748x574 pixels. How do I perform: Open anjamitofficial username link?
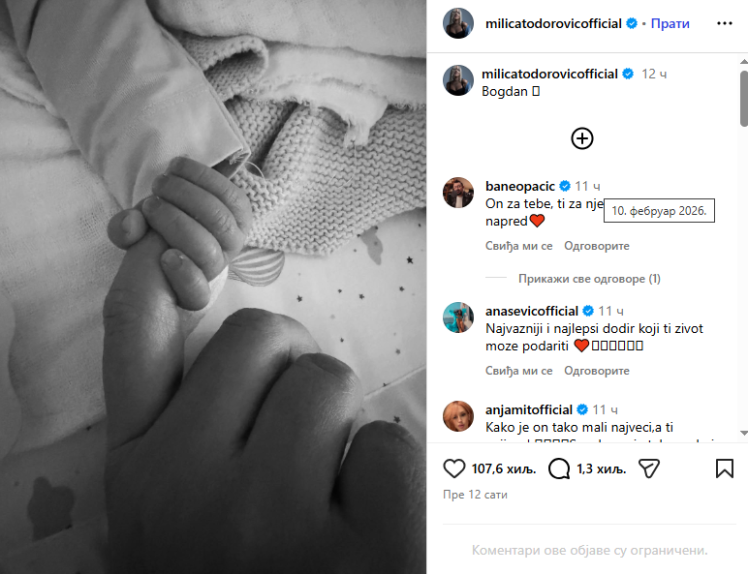pyautogui.click(x=529, y=410)
